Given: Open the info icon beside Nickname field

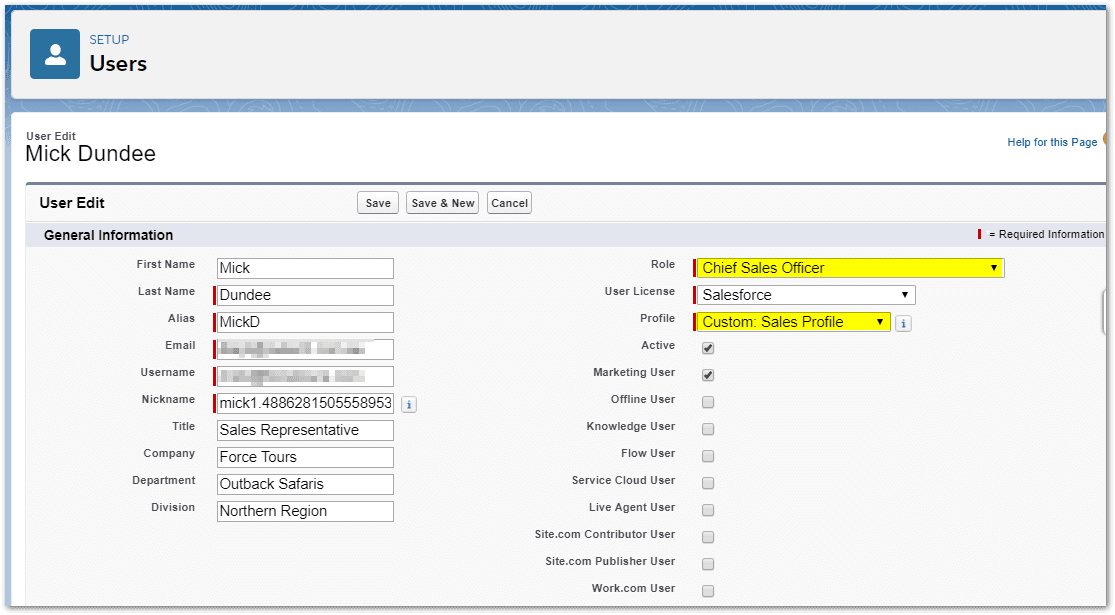Looking at the screenshot, I should 409,405.
